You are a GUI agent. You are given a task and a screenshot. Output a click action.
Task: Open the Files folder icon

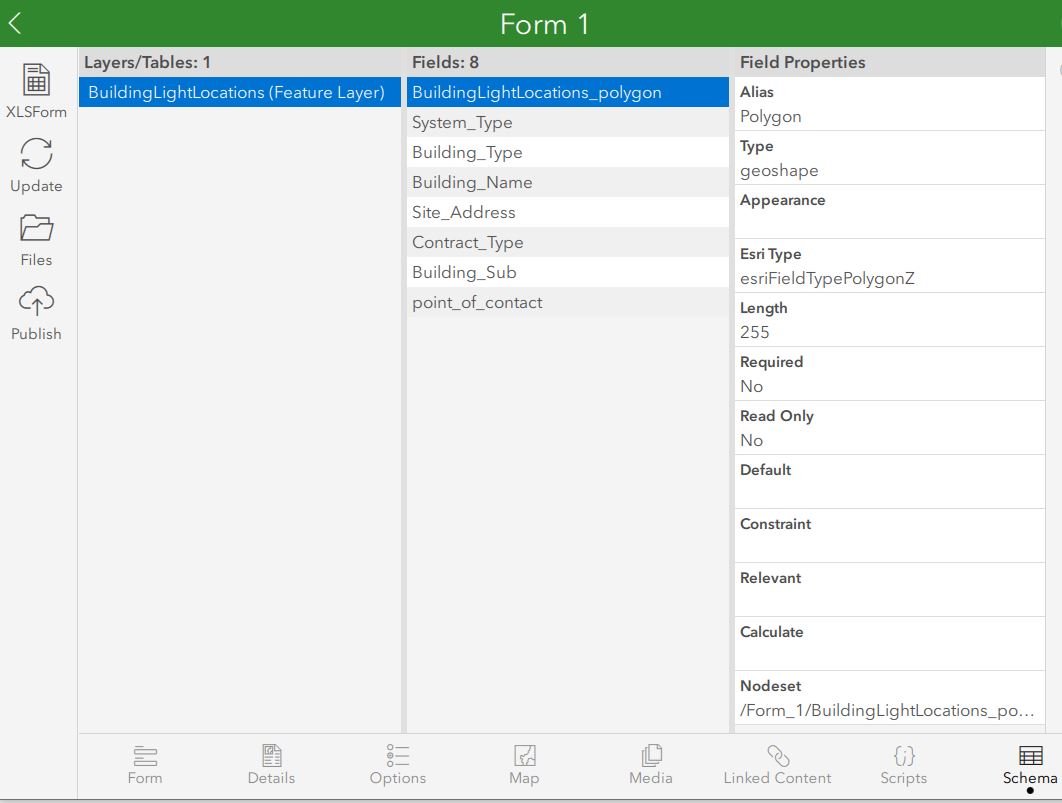pos(36,232)
